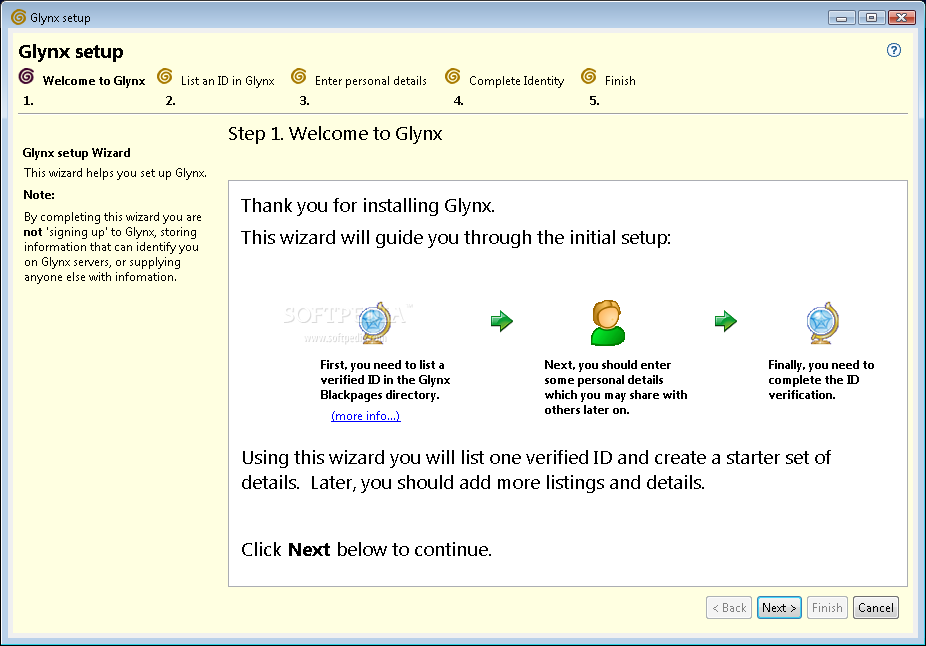Click the 'Glynx setup' page heading
926x646 pixels.
(x=71, y=52)
